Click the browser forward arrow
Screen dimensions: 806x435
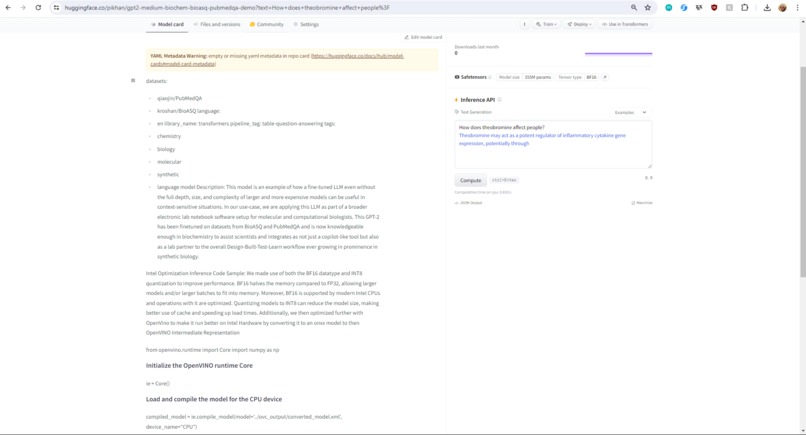23,8
